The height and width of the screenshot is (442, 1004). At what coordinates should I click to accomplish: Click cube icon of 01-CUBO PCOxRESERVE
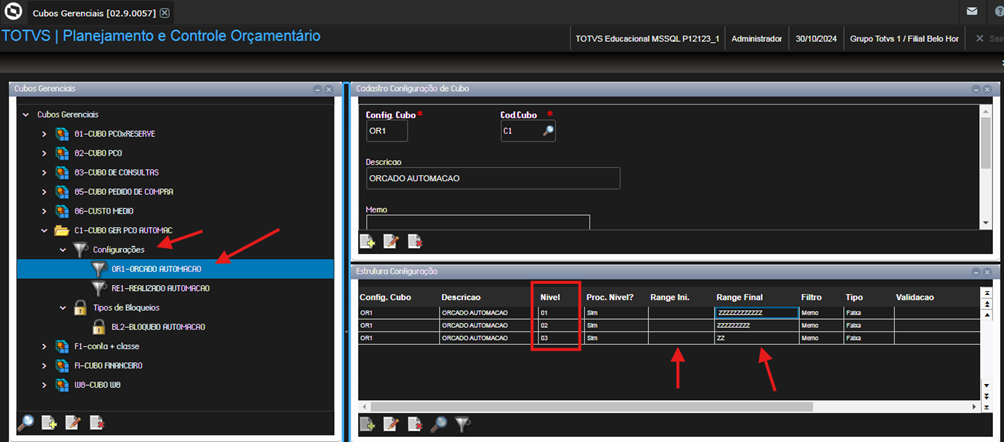pos(62,134)
